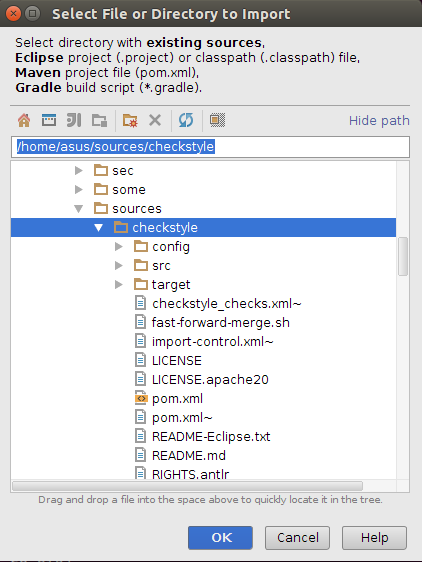This screenshot has width=422, height=562.
Task: Select the target folder icon
Action: click(x=141, y=284)
